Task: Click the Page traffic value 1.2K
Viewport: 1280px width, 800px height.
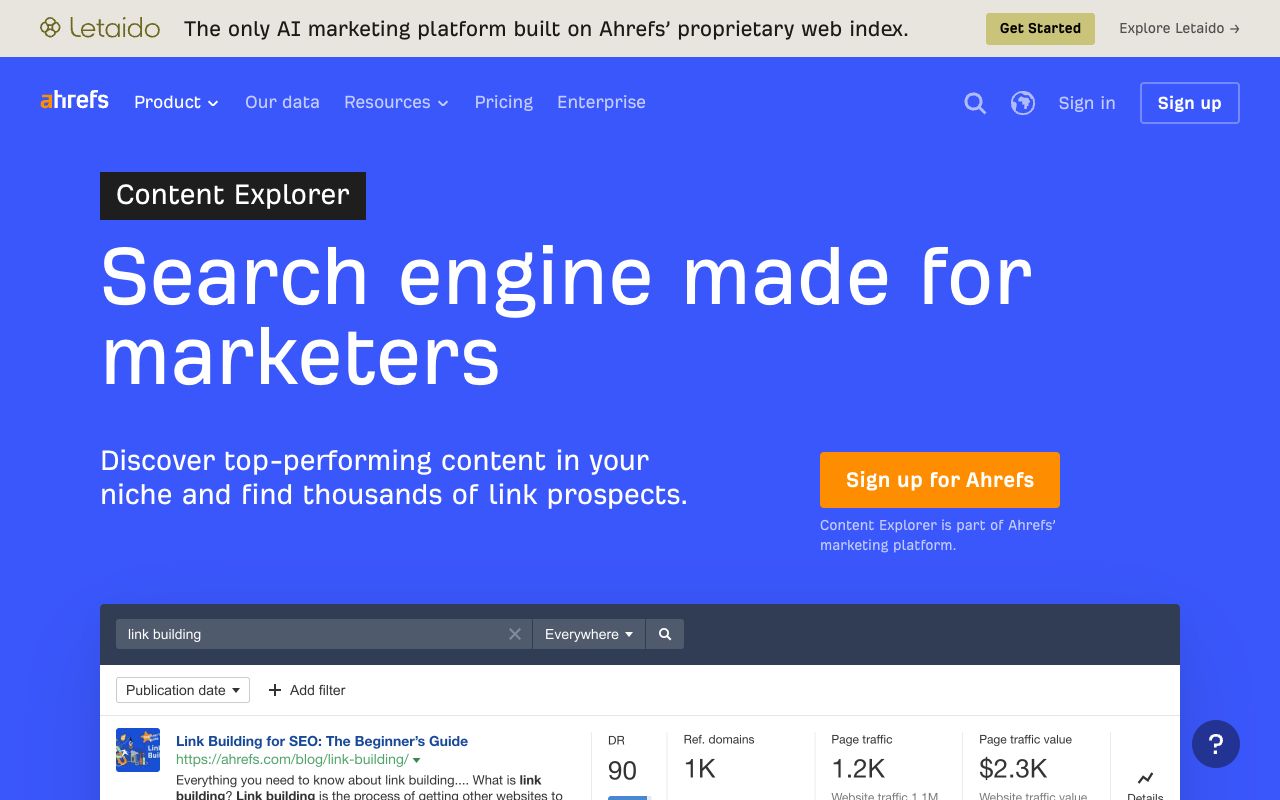Action: point(858,768)
